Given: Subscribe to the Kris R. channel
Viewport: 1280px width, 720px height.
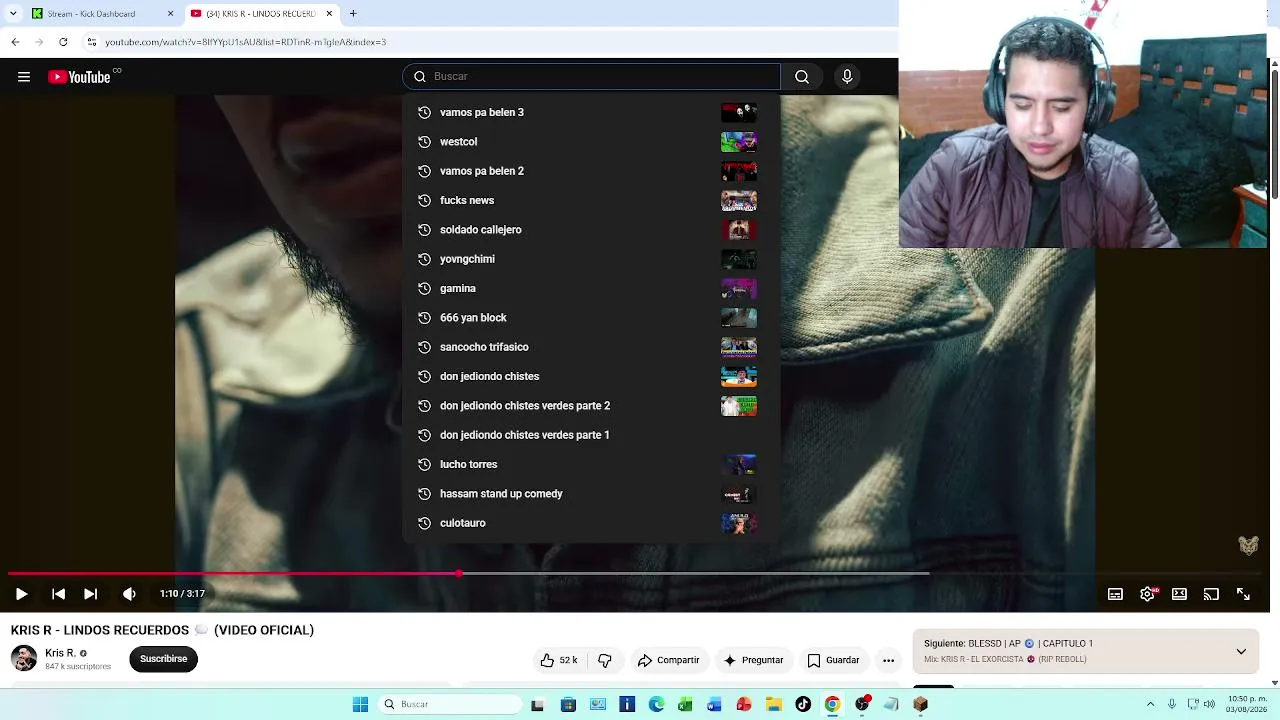Looking at the screenshot, I should (x=164, y=659).
